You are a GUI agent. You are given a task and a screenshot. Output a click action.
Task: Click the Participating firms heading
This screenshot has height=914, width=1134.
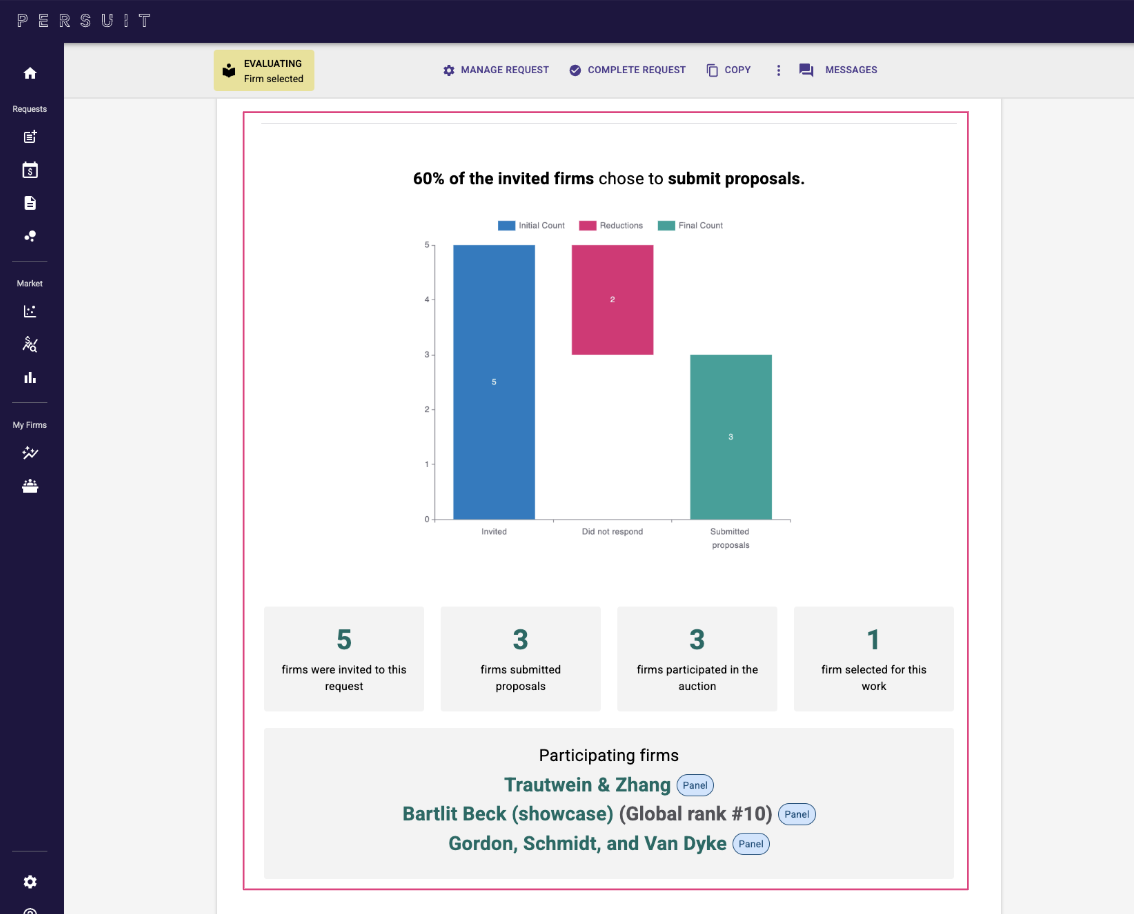[x=609, y=756]
